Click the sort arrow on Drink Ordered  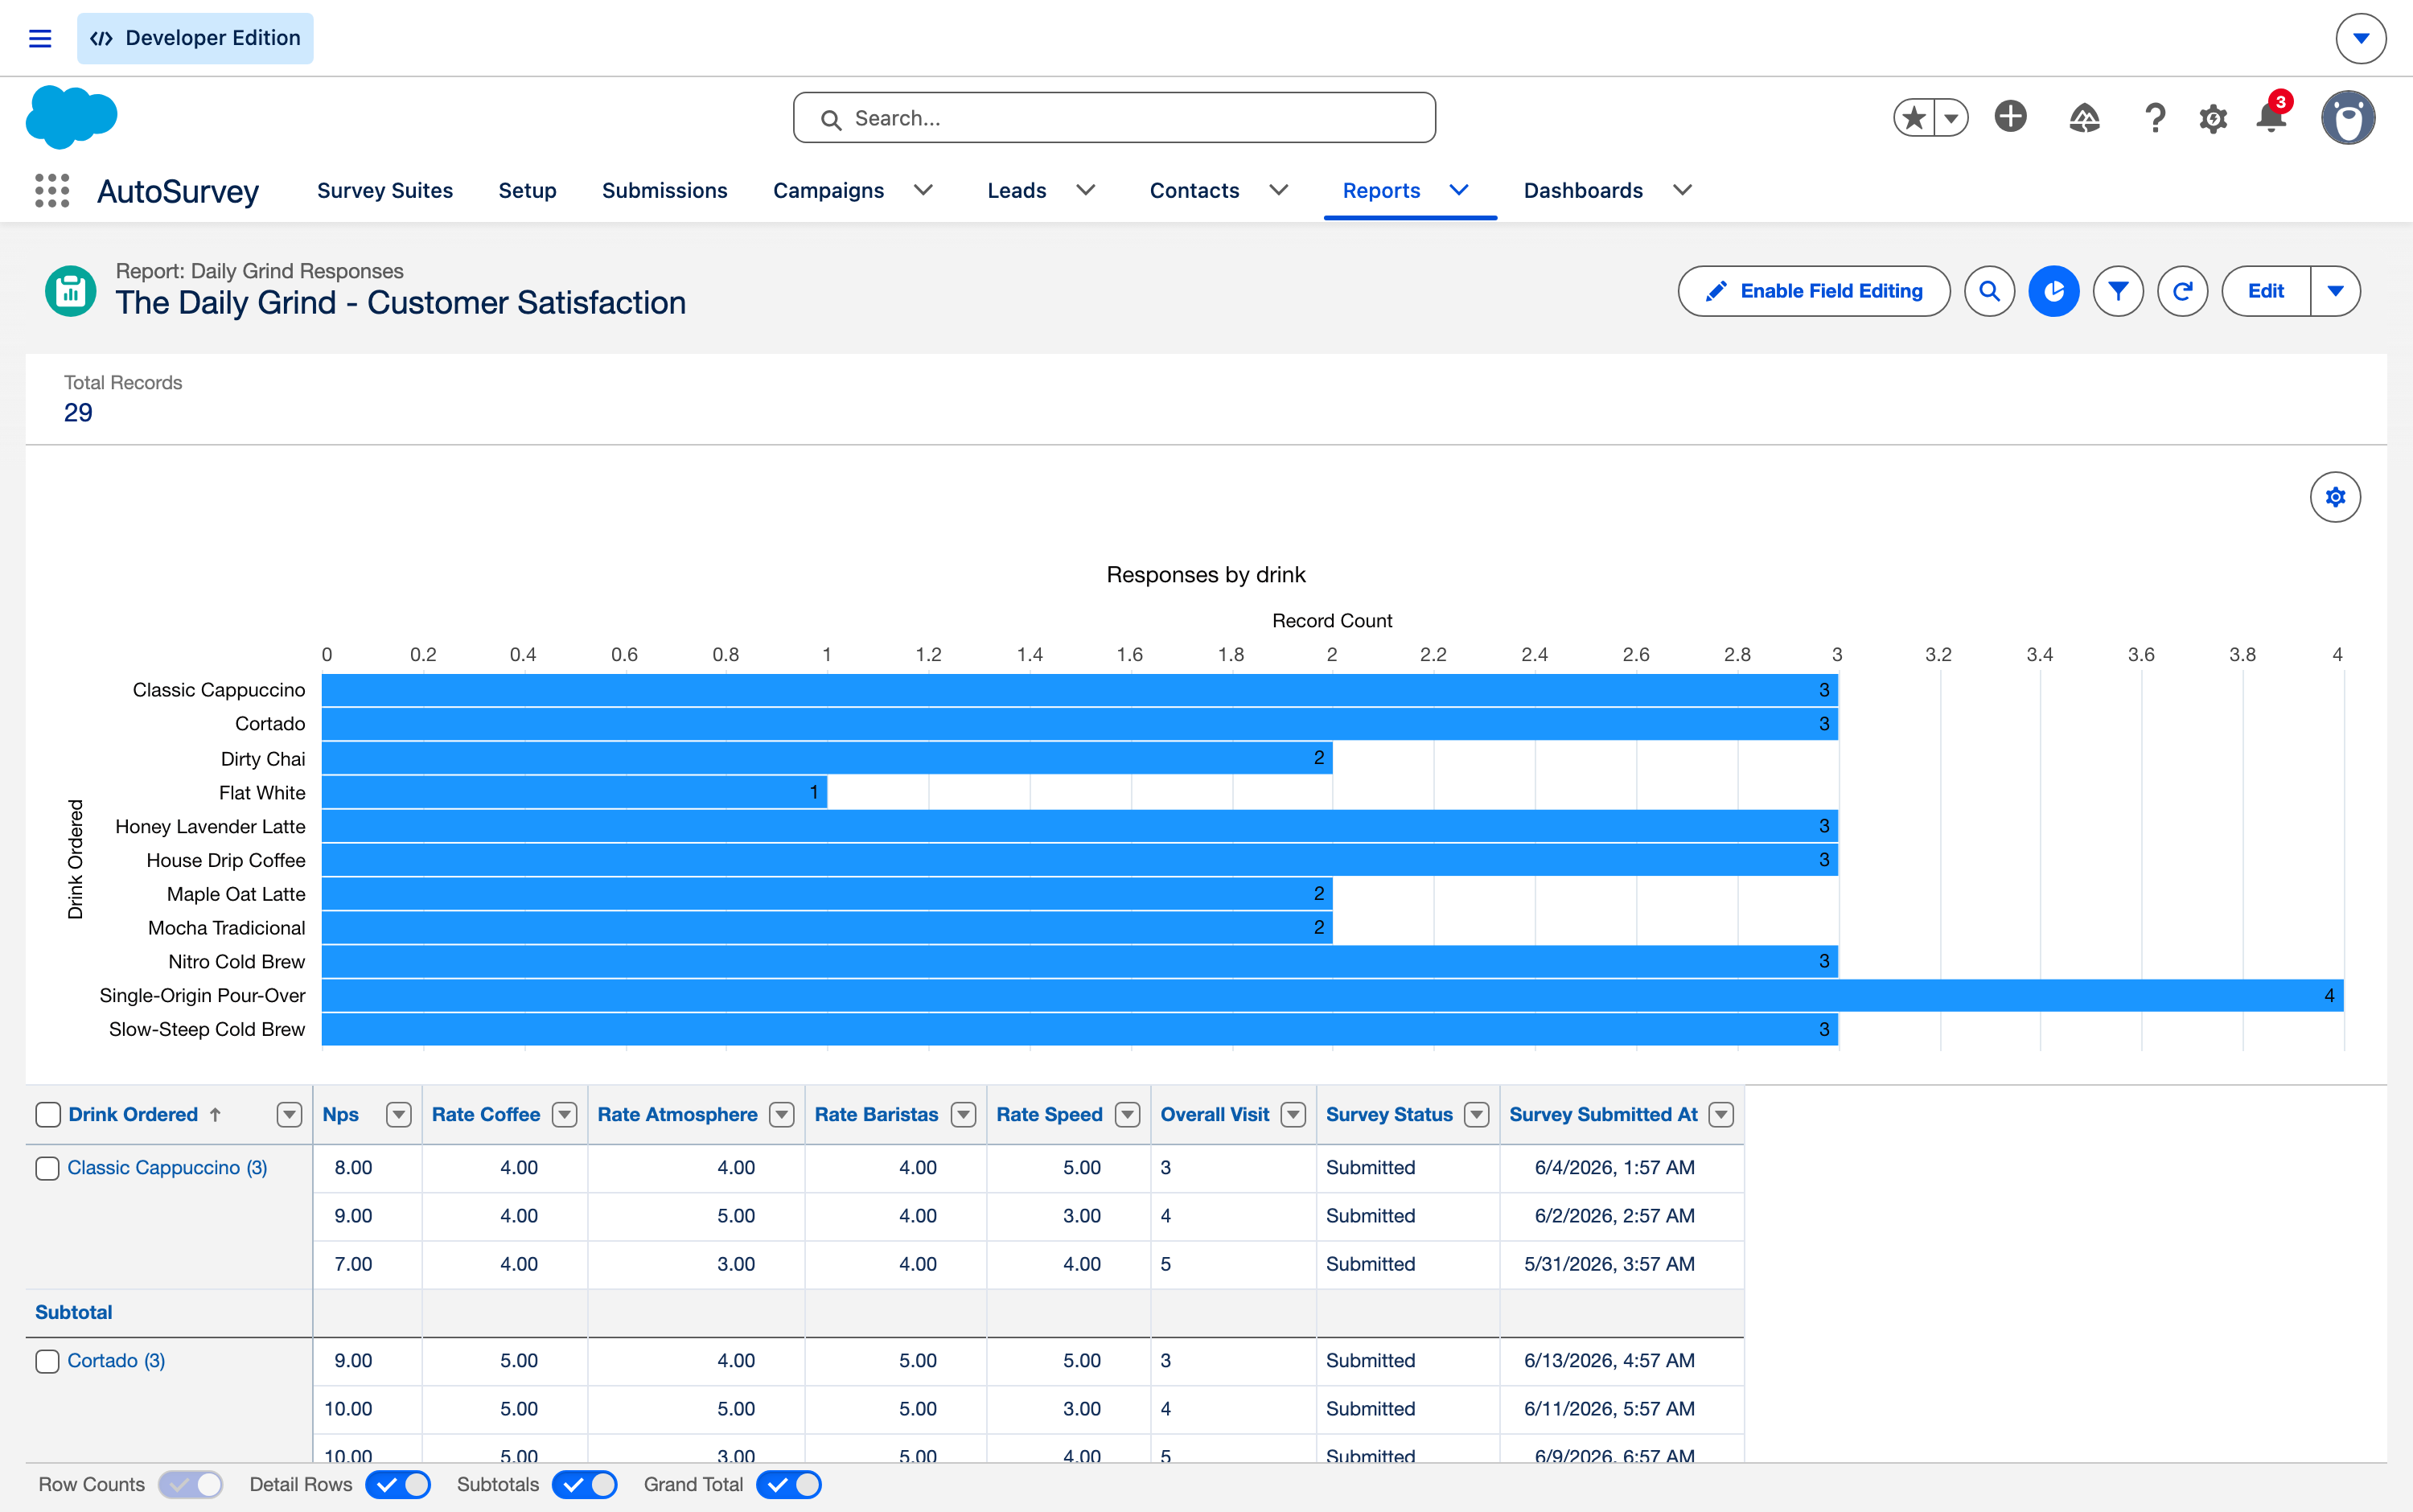click(215, 1114)
